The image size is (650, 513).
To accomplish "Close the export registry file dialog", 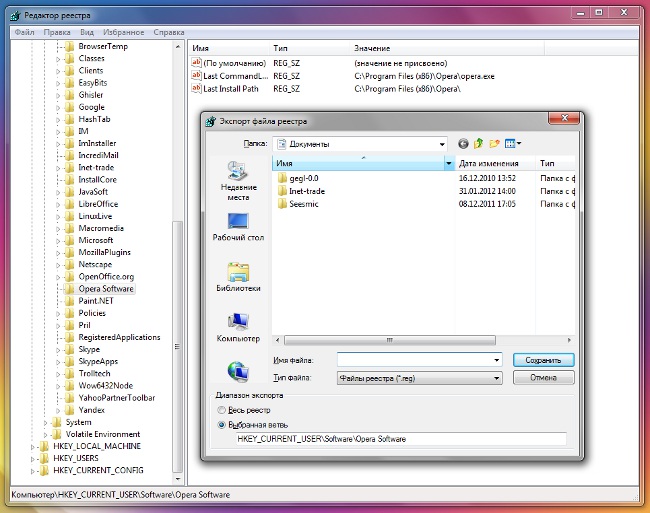I will [x=564, y=118].
